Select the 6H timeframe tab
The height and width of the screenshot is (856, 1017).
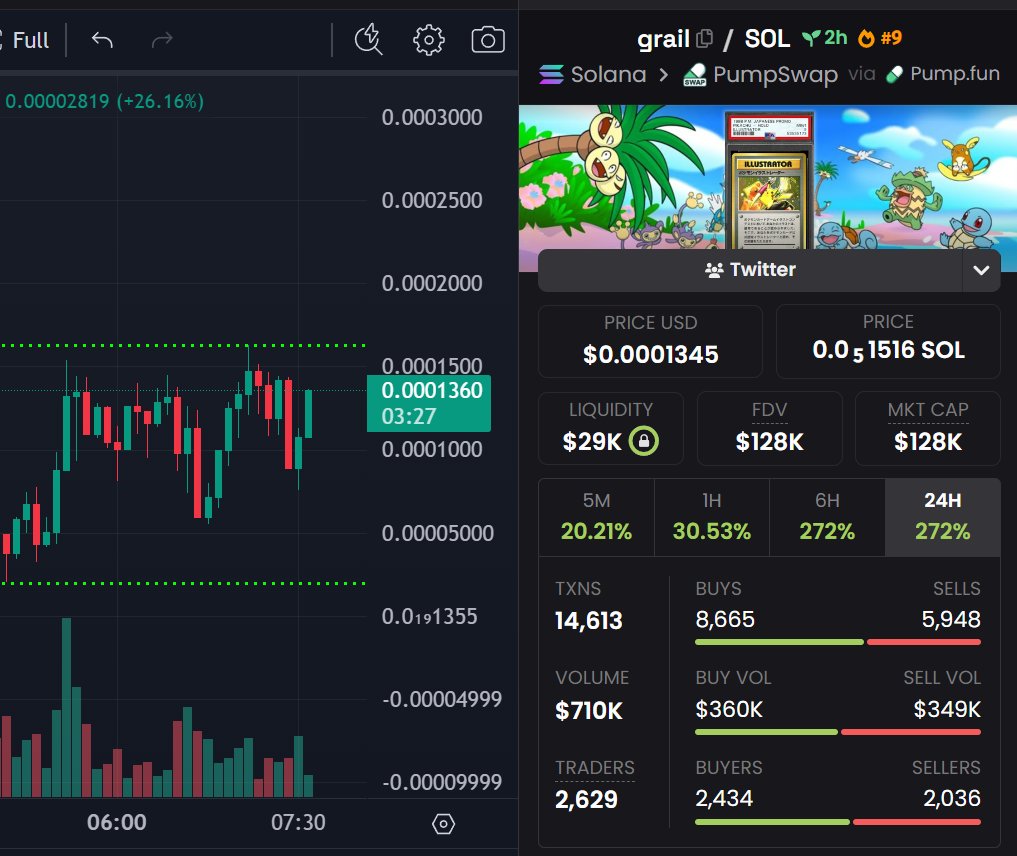(827, 517)
